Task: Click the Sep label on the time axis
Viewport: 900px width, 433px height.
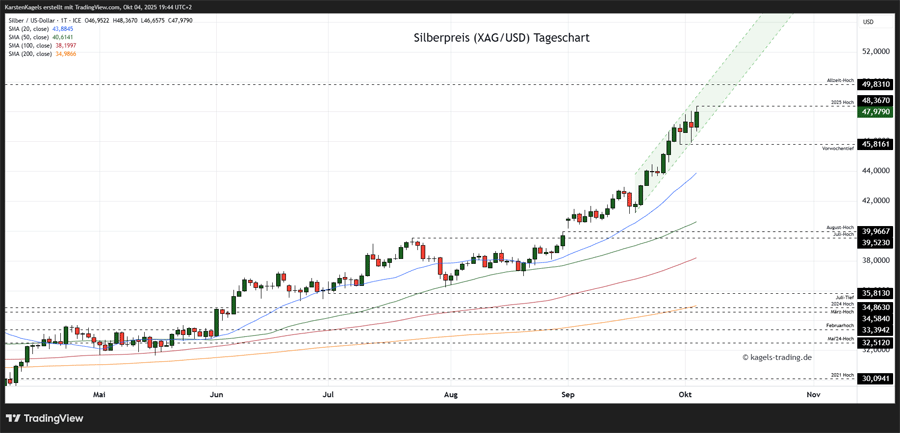Action: point(567,395)
